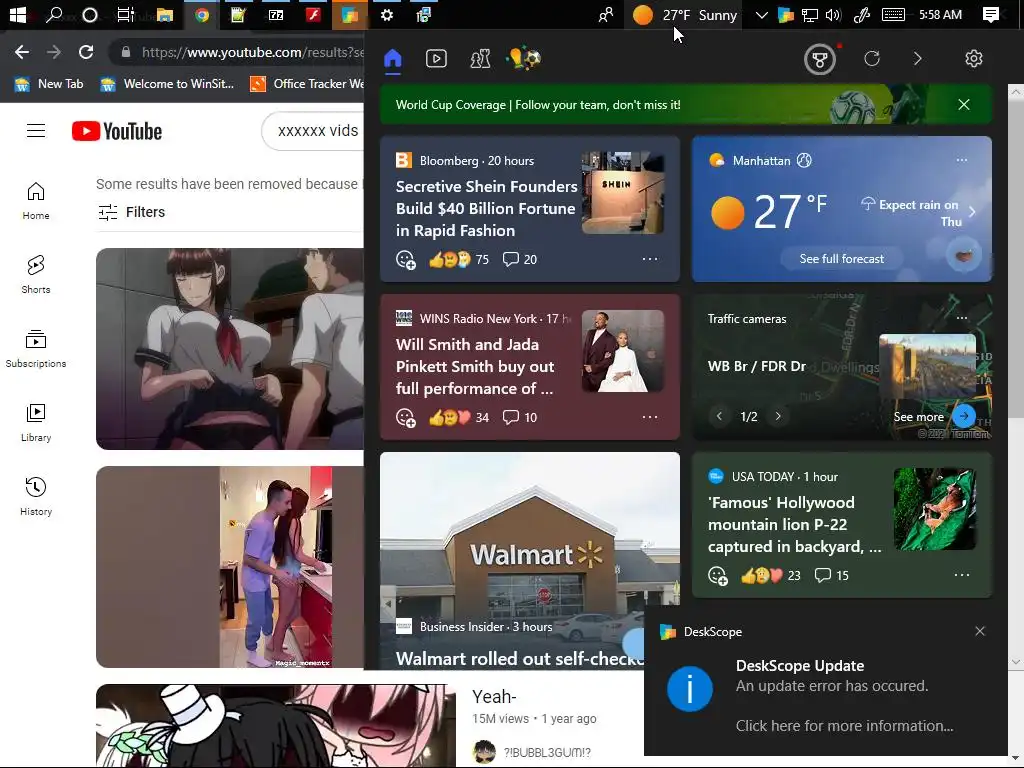Open YouTube hamburger guide menu

[x=36, y=131]
